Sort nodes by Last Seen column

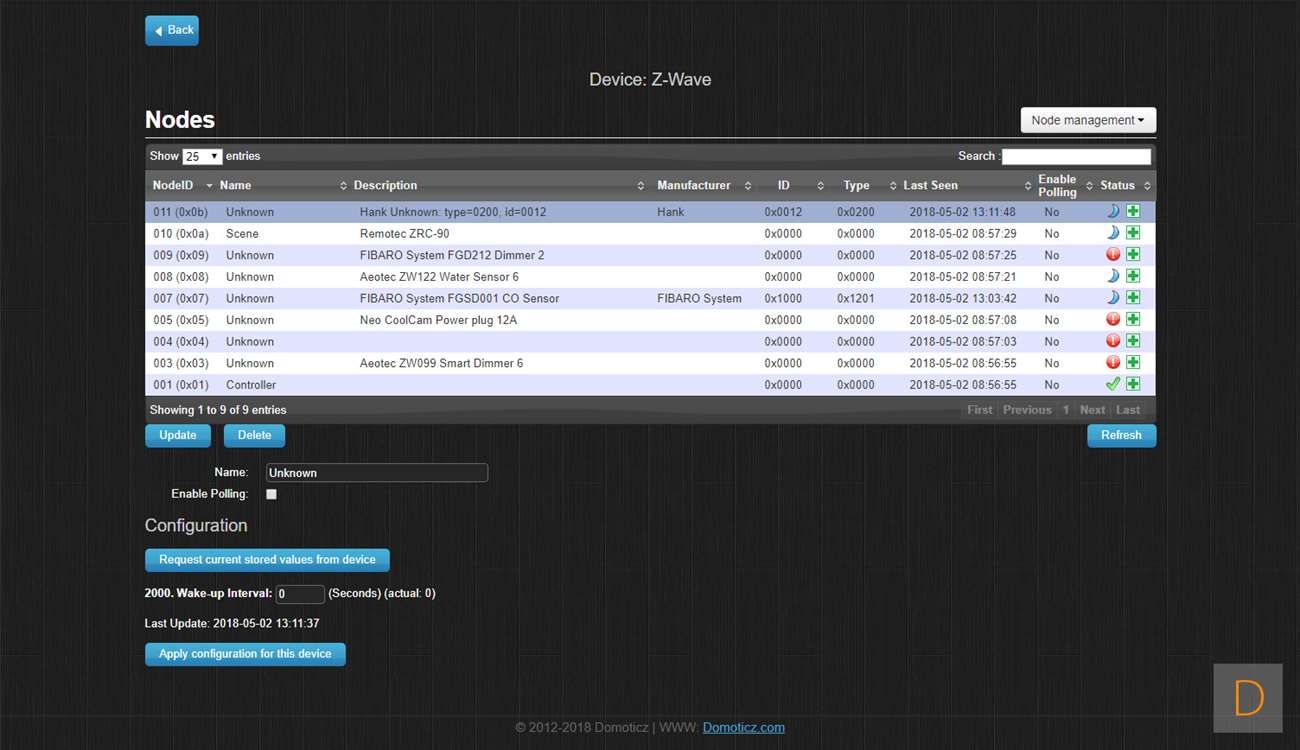pyautogui.click(x=930, y=186)
